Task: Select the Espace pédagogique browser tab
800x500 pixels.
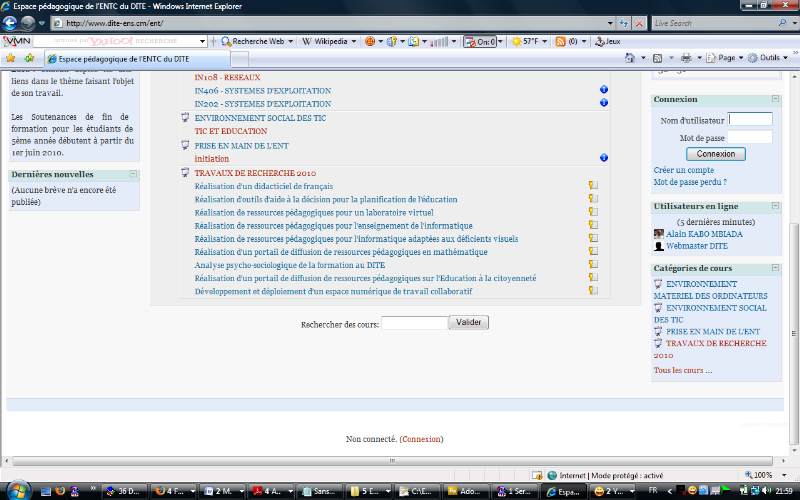Action: point(137,59)
